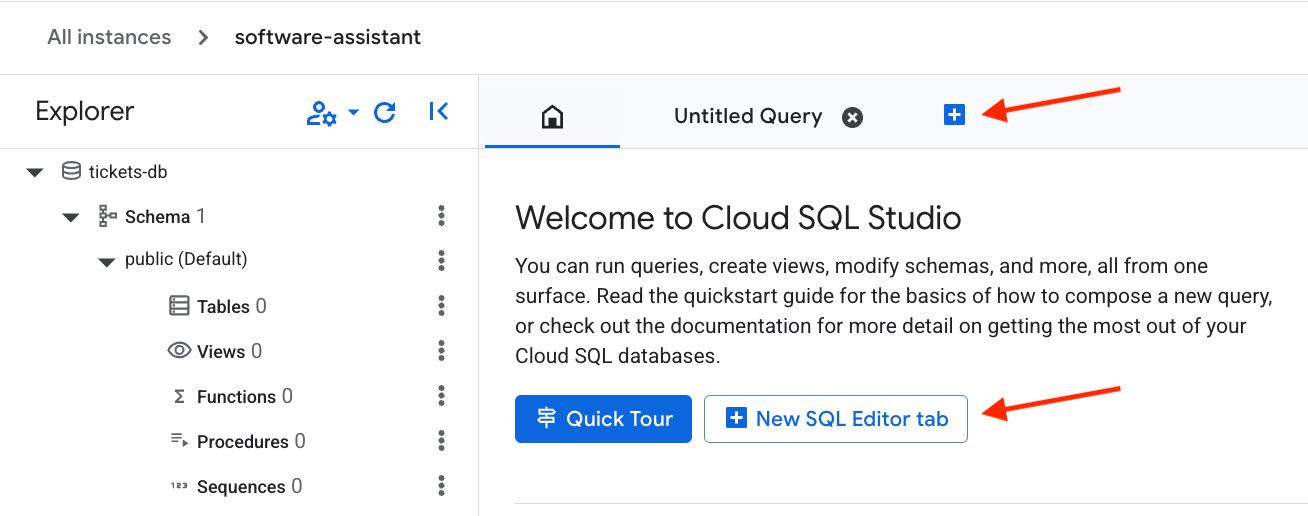1308x516 pixels.
Task: Open the user settings icon dropdown in Explorer
Action: click(331, 113)
